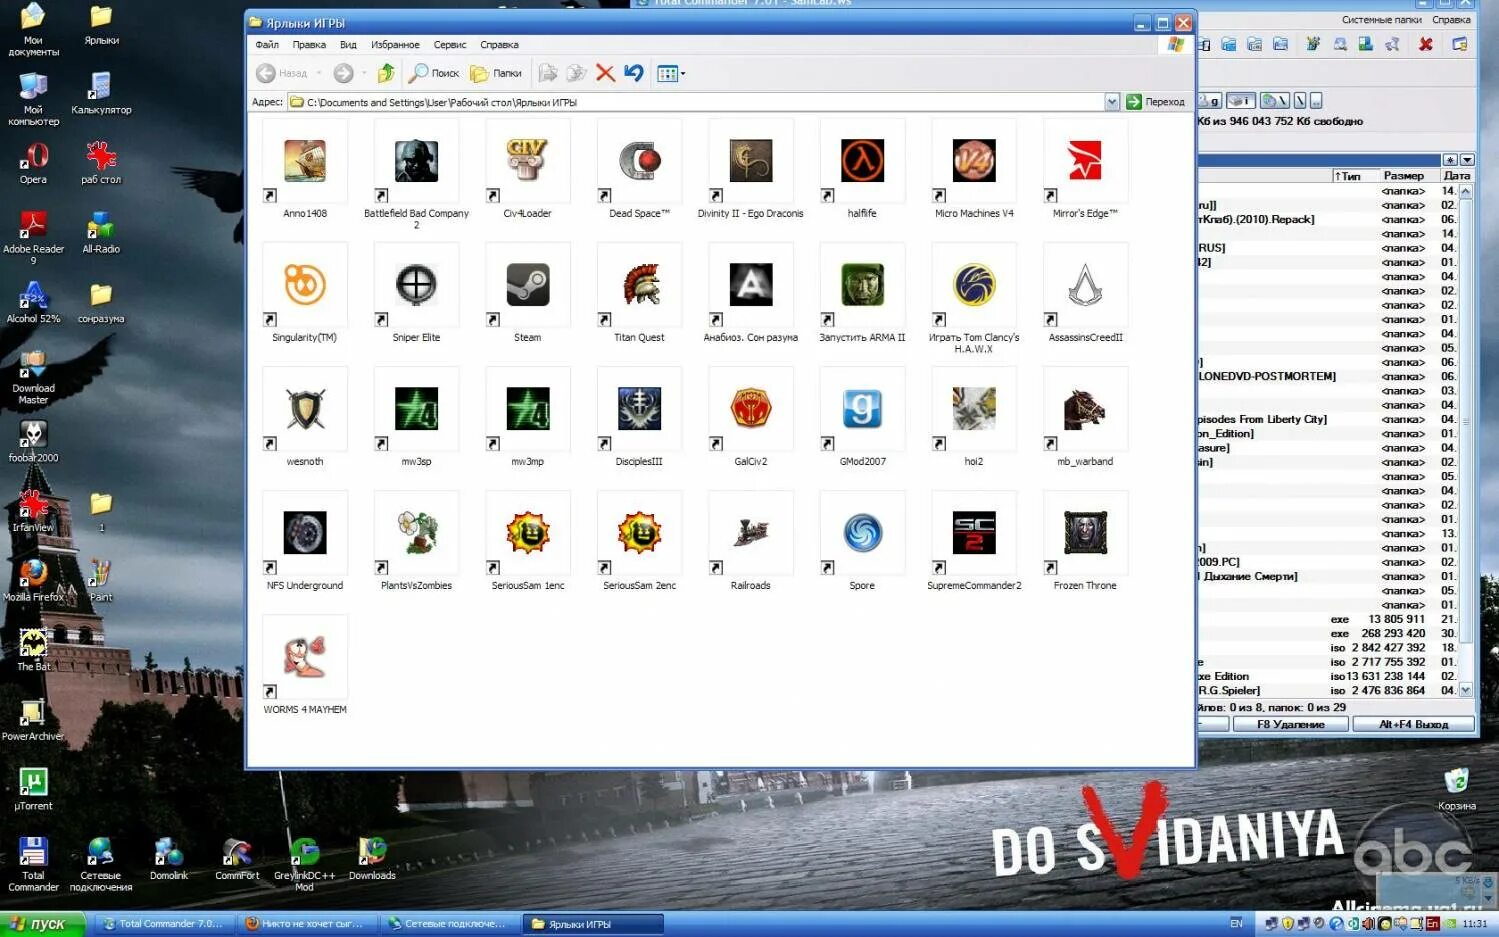
Task: Switch to Сетевые подключения taskbar button
Action: coord(450,924)
